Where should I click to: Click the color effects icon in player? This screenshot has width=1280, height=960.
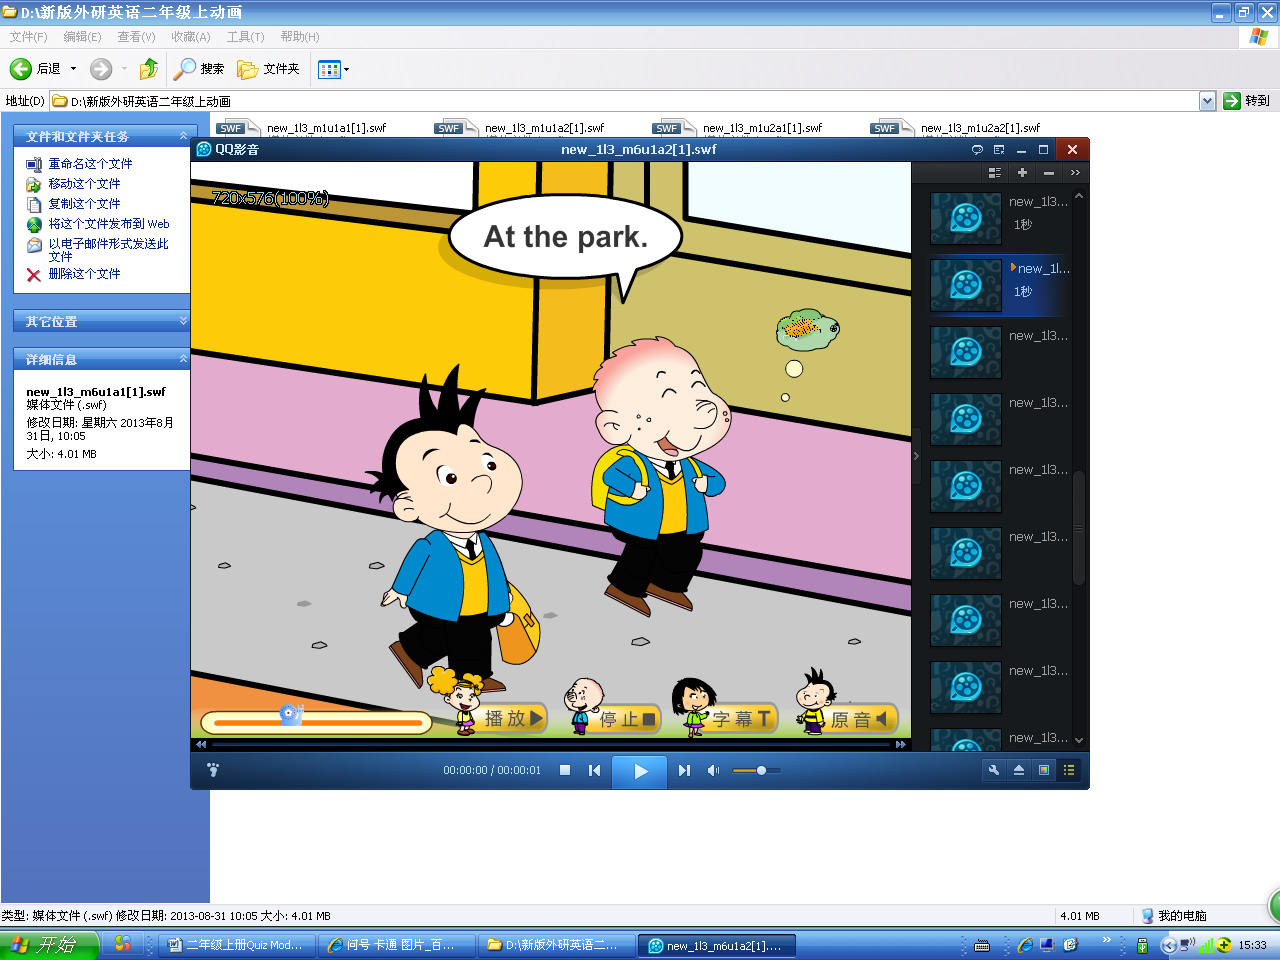(1044, 770)
